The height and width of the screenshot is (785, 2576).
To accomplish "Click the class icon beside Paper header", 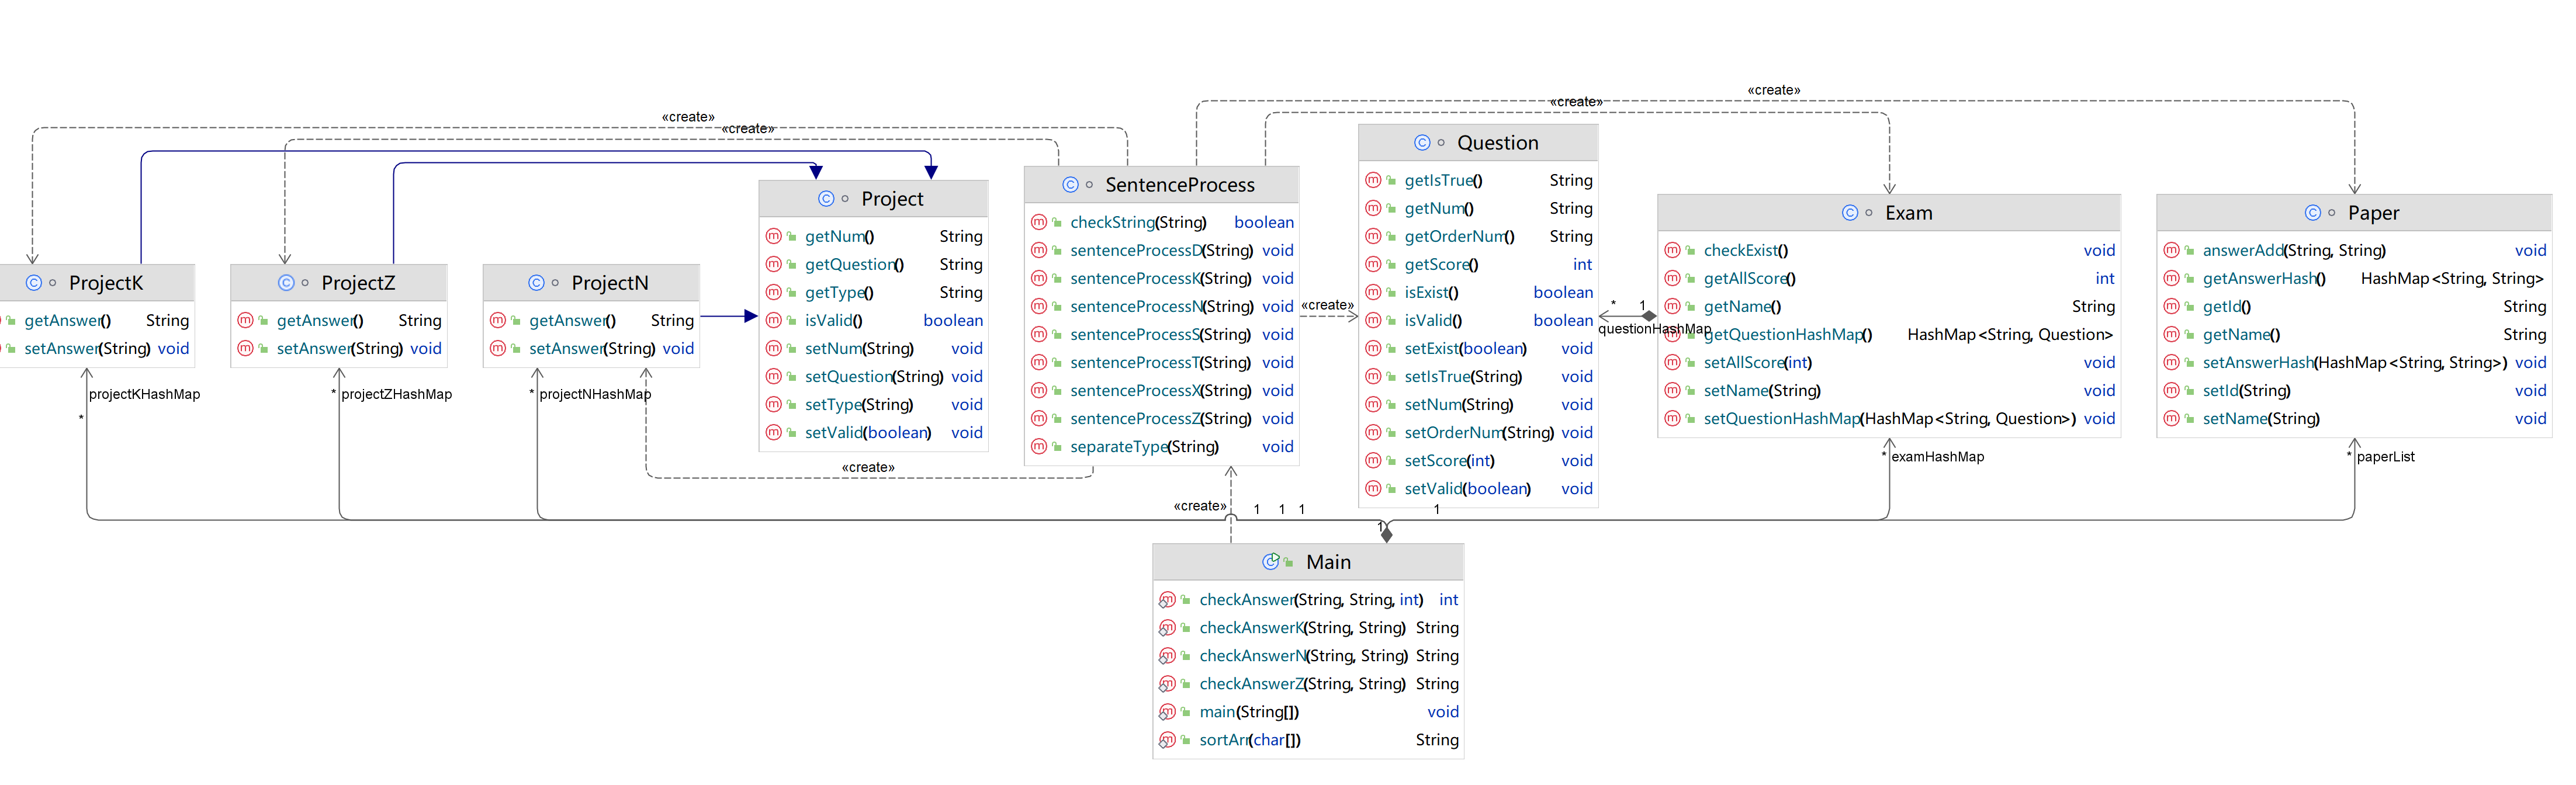I will pyautogui.click(x=2312, y=213).
